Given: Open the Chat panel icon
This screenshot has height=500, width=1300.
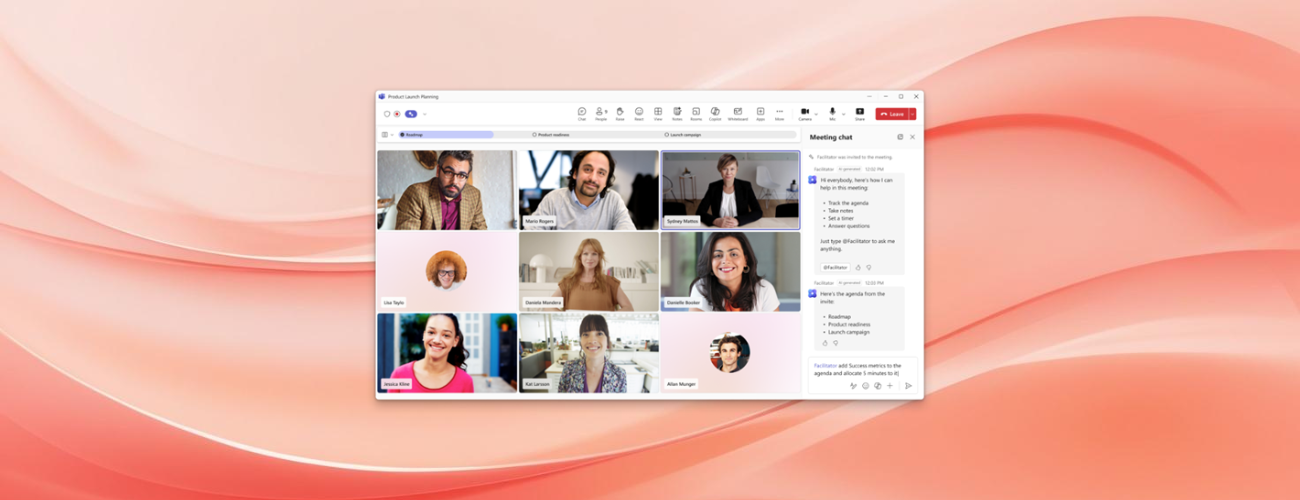Looking at the screenshot, I should pyautogui.click(x=582, y=113).
